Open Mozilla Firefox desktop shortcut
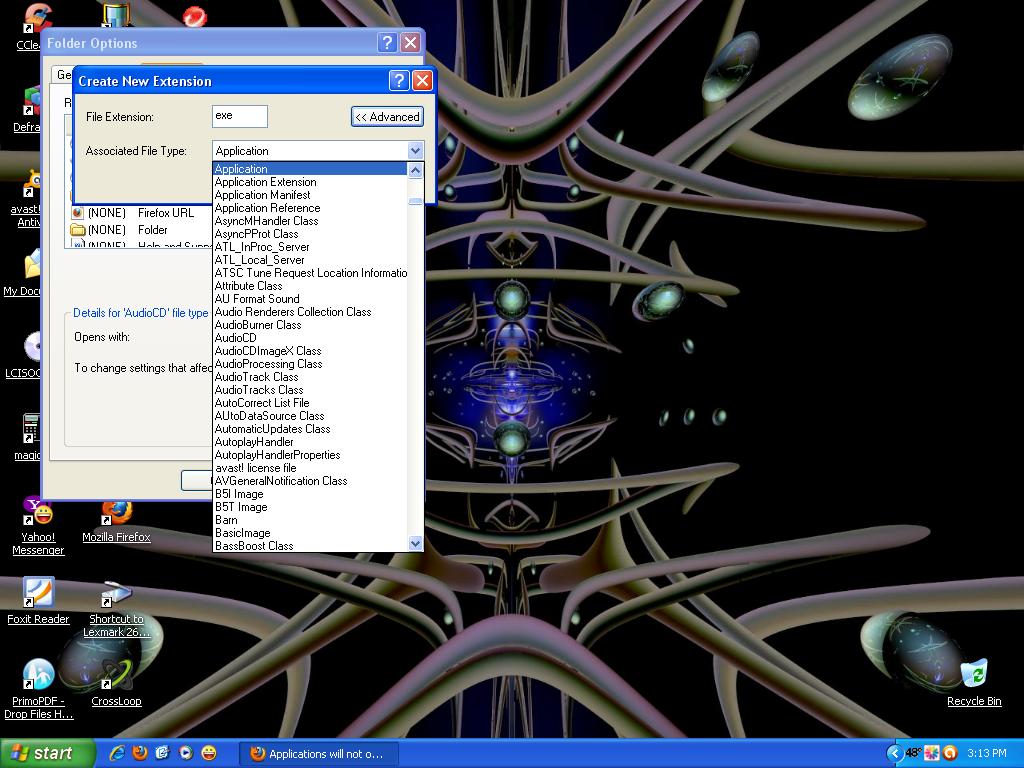This screenshot has width=1024, height=768. coord(116,522)
